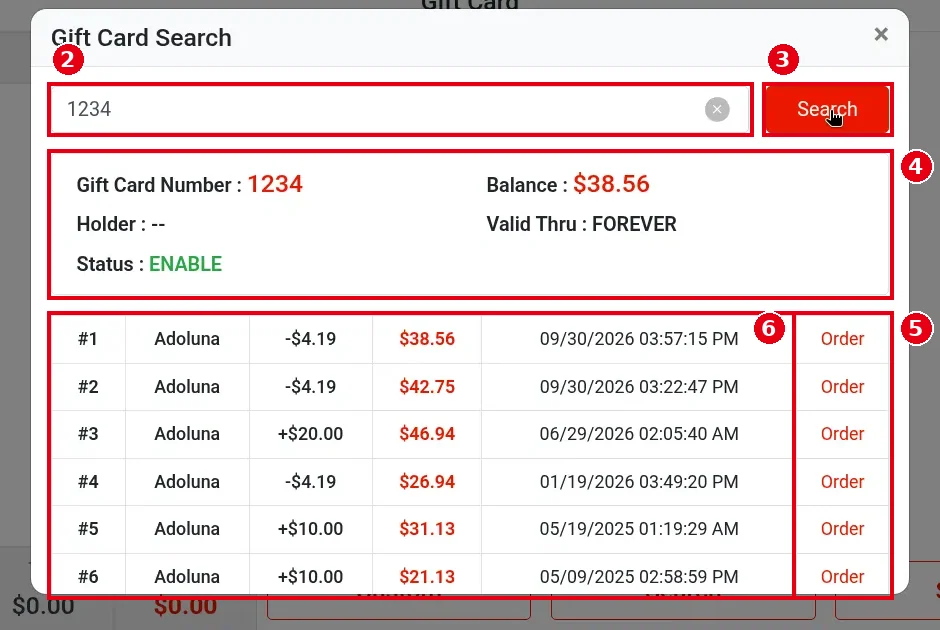Viewport: 940px width, 630px height.
Task: Click the ENABLE status value
Action: coord(185,264)
